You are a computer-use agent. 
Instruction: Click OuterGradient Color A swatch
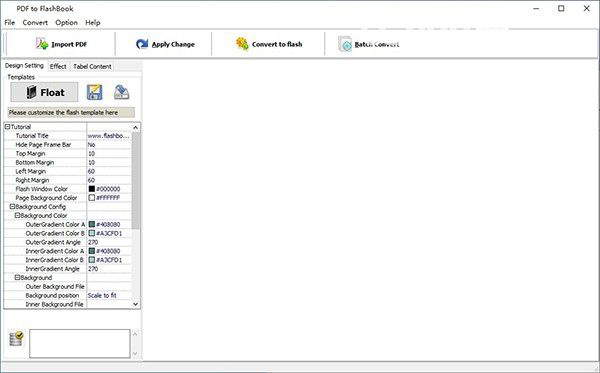[92, 224]
